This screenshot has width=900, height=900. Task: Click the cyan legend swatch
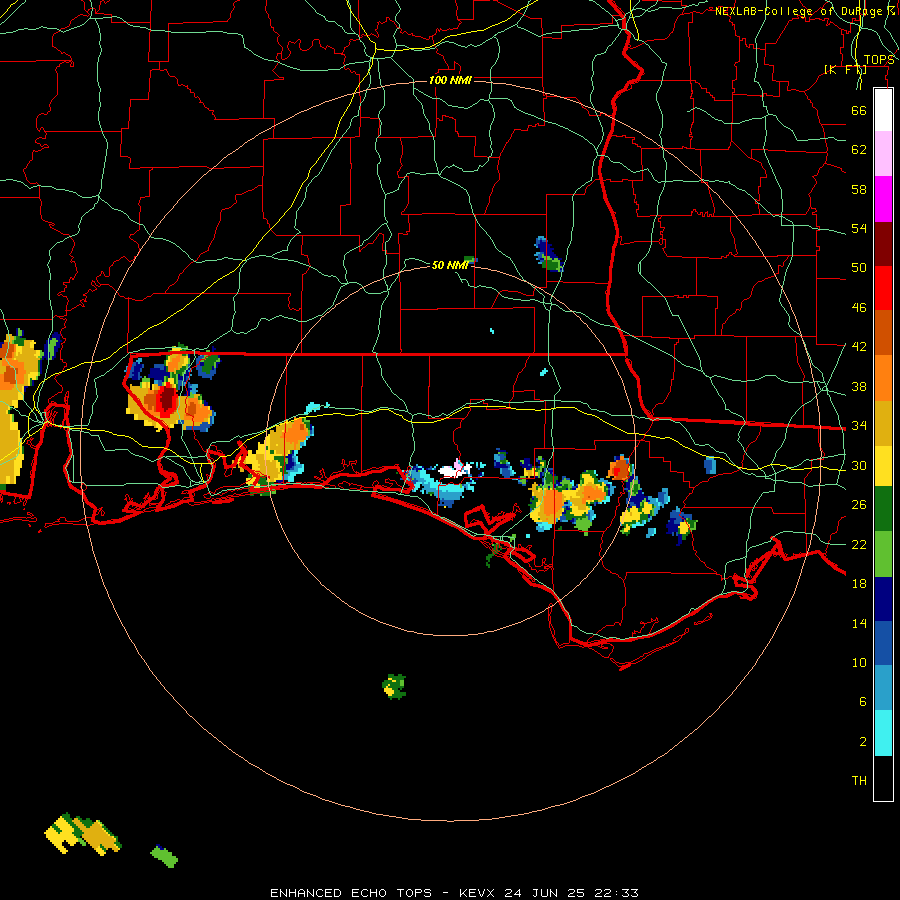click(883, 733)
